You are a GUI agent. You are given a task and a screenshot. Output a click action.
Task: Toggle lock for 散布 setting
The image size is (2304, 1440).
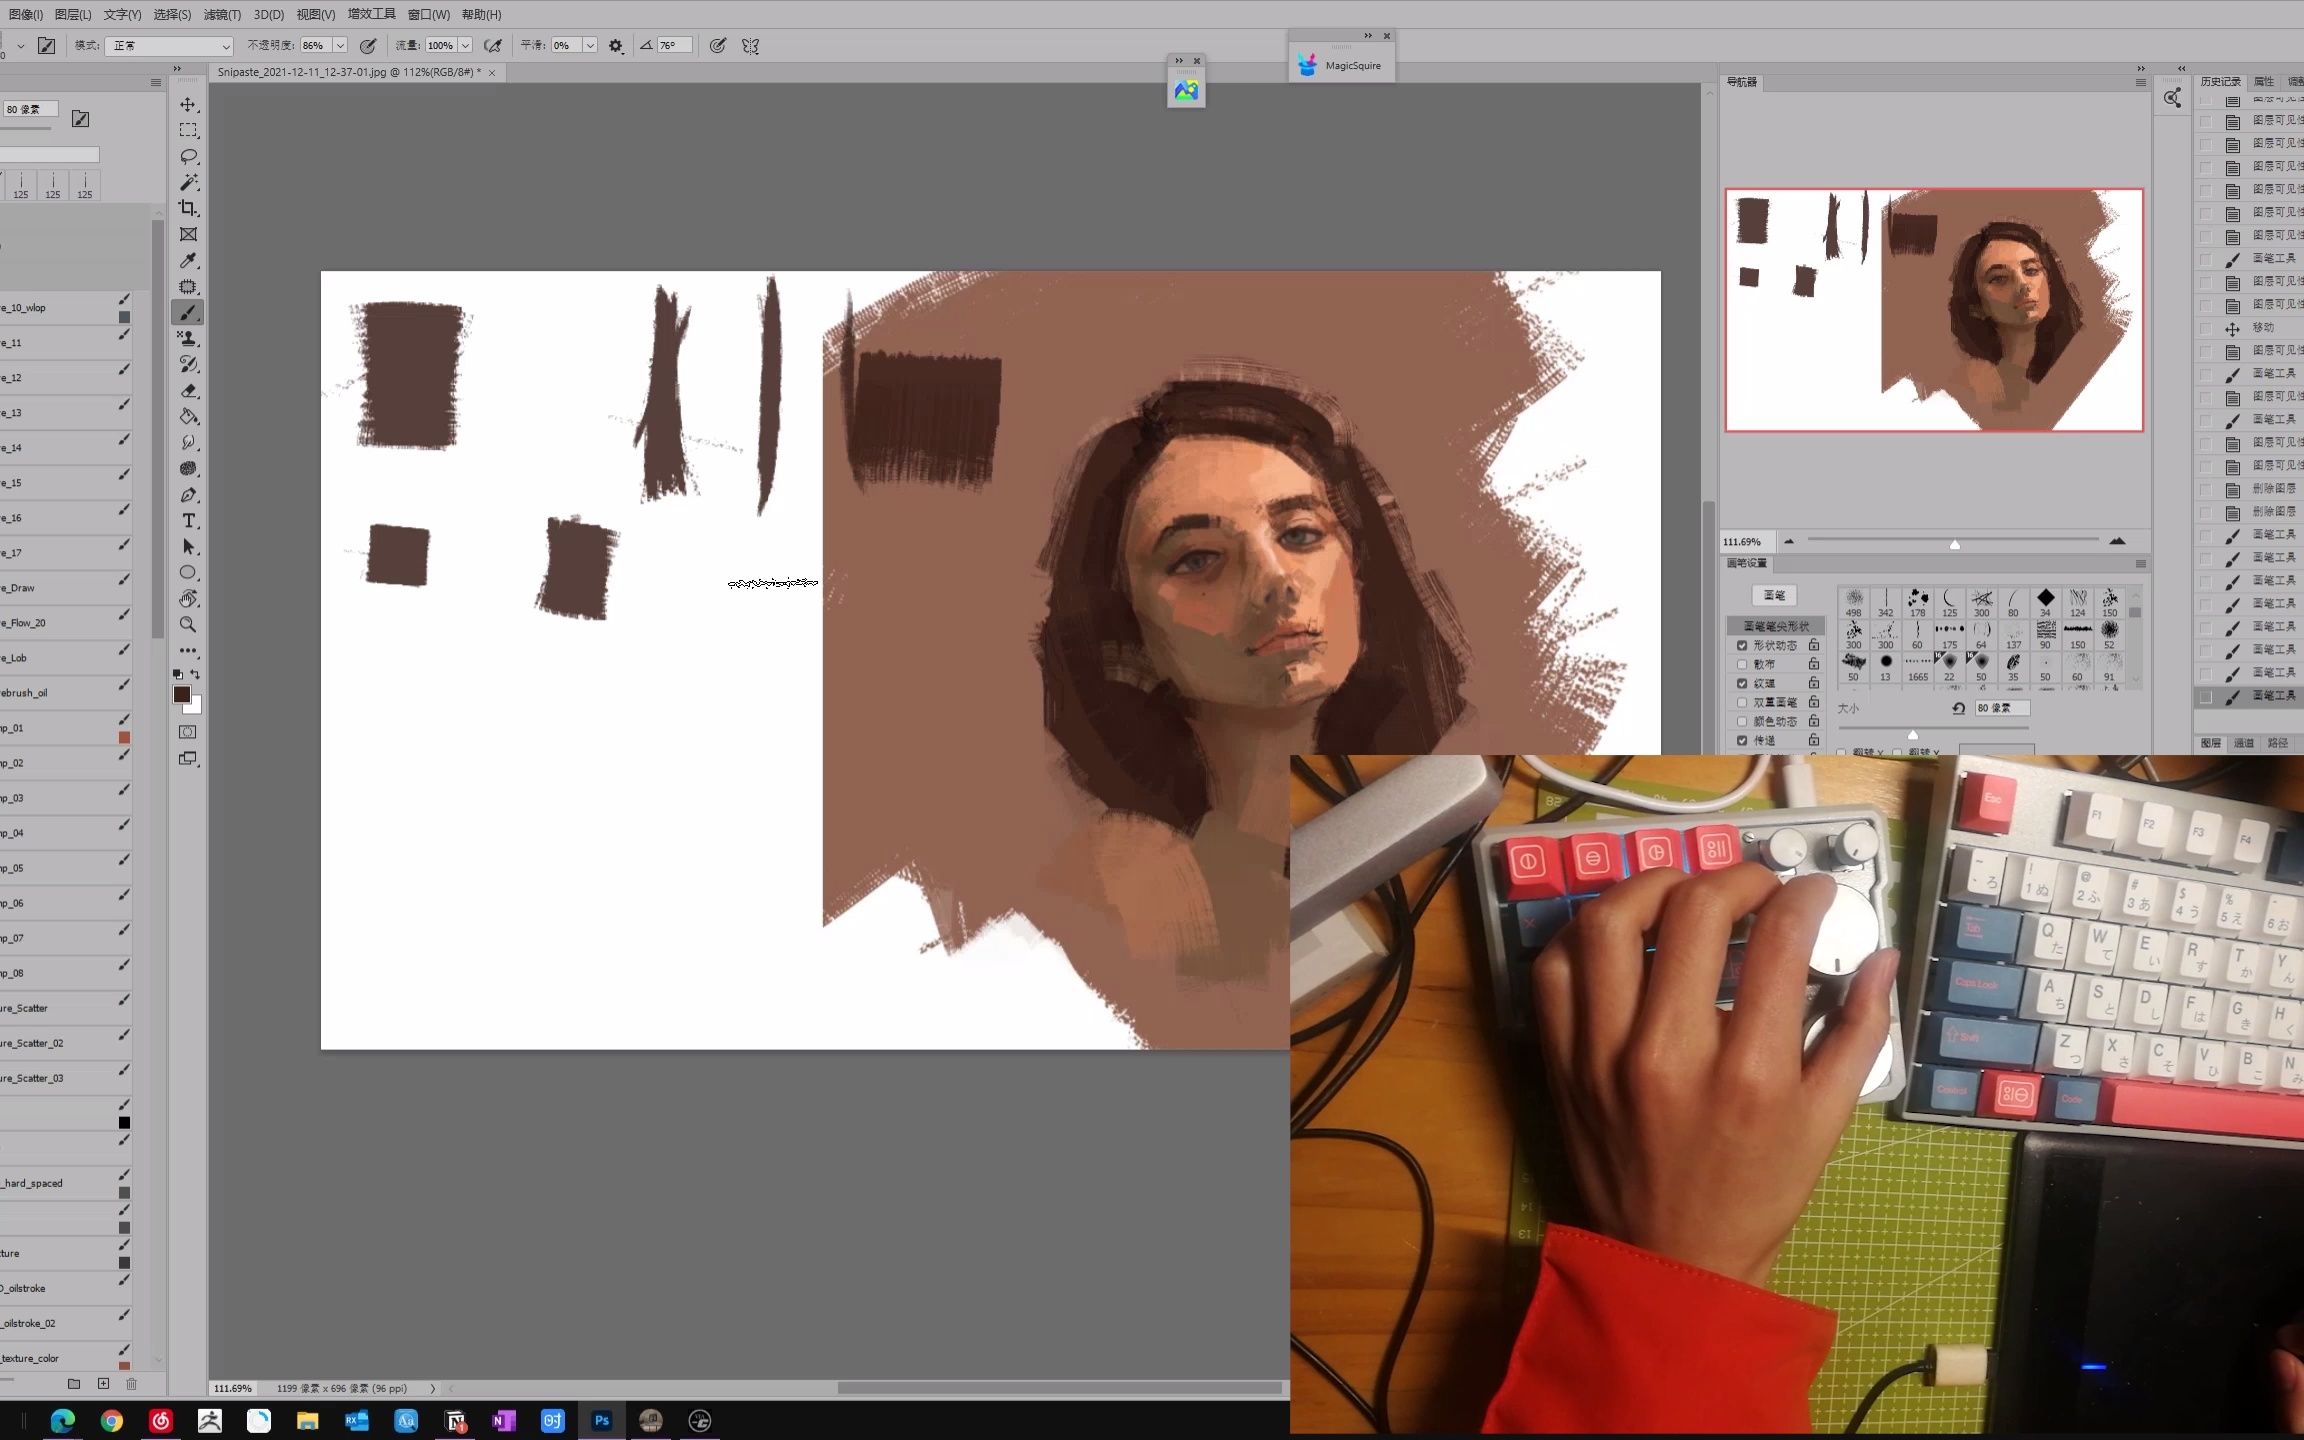point(1814,664)
